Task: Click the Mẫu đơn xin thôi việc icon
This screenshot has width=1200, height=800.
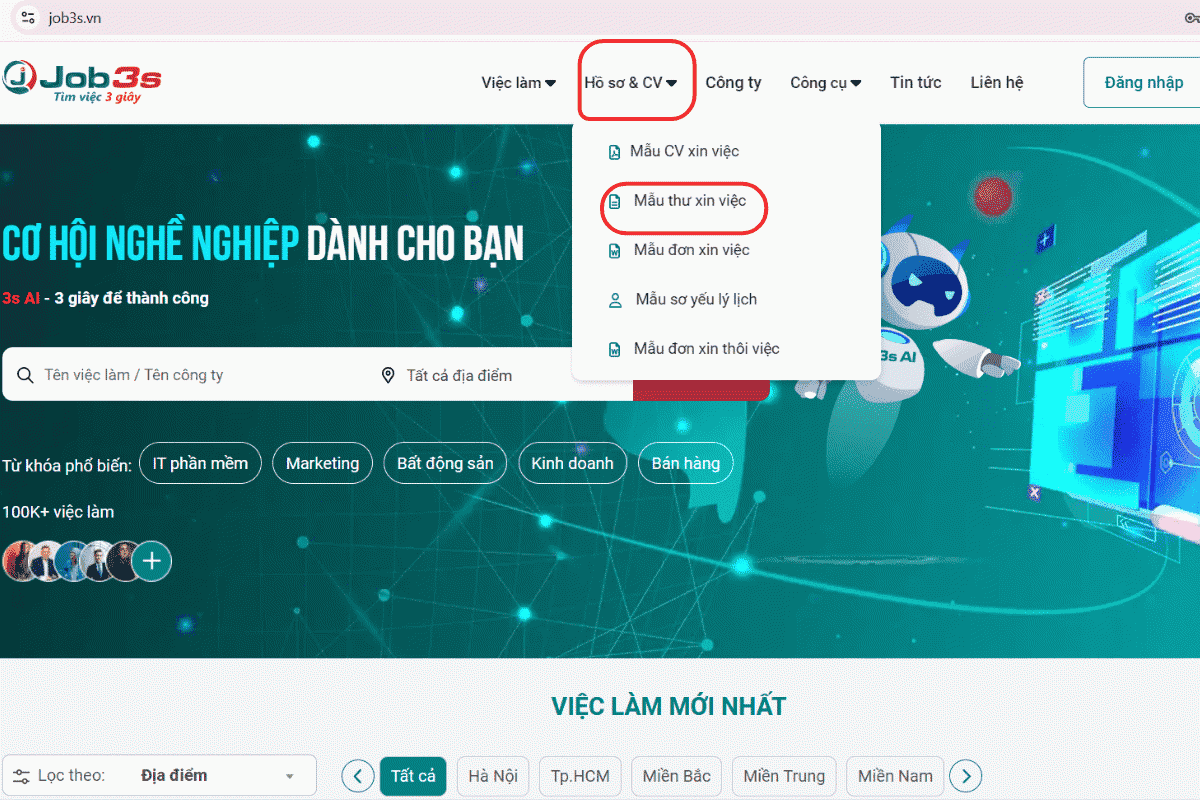Action: 613,348
